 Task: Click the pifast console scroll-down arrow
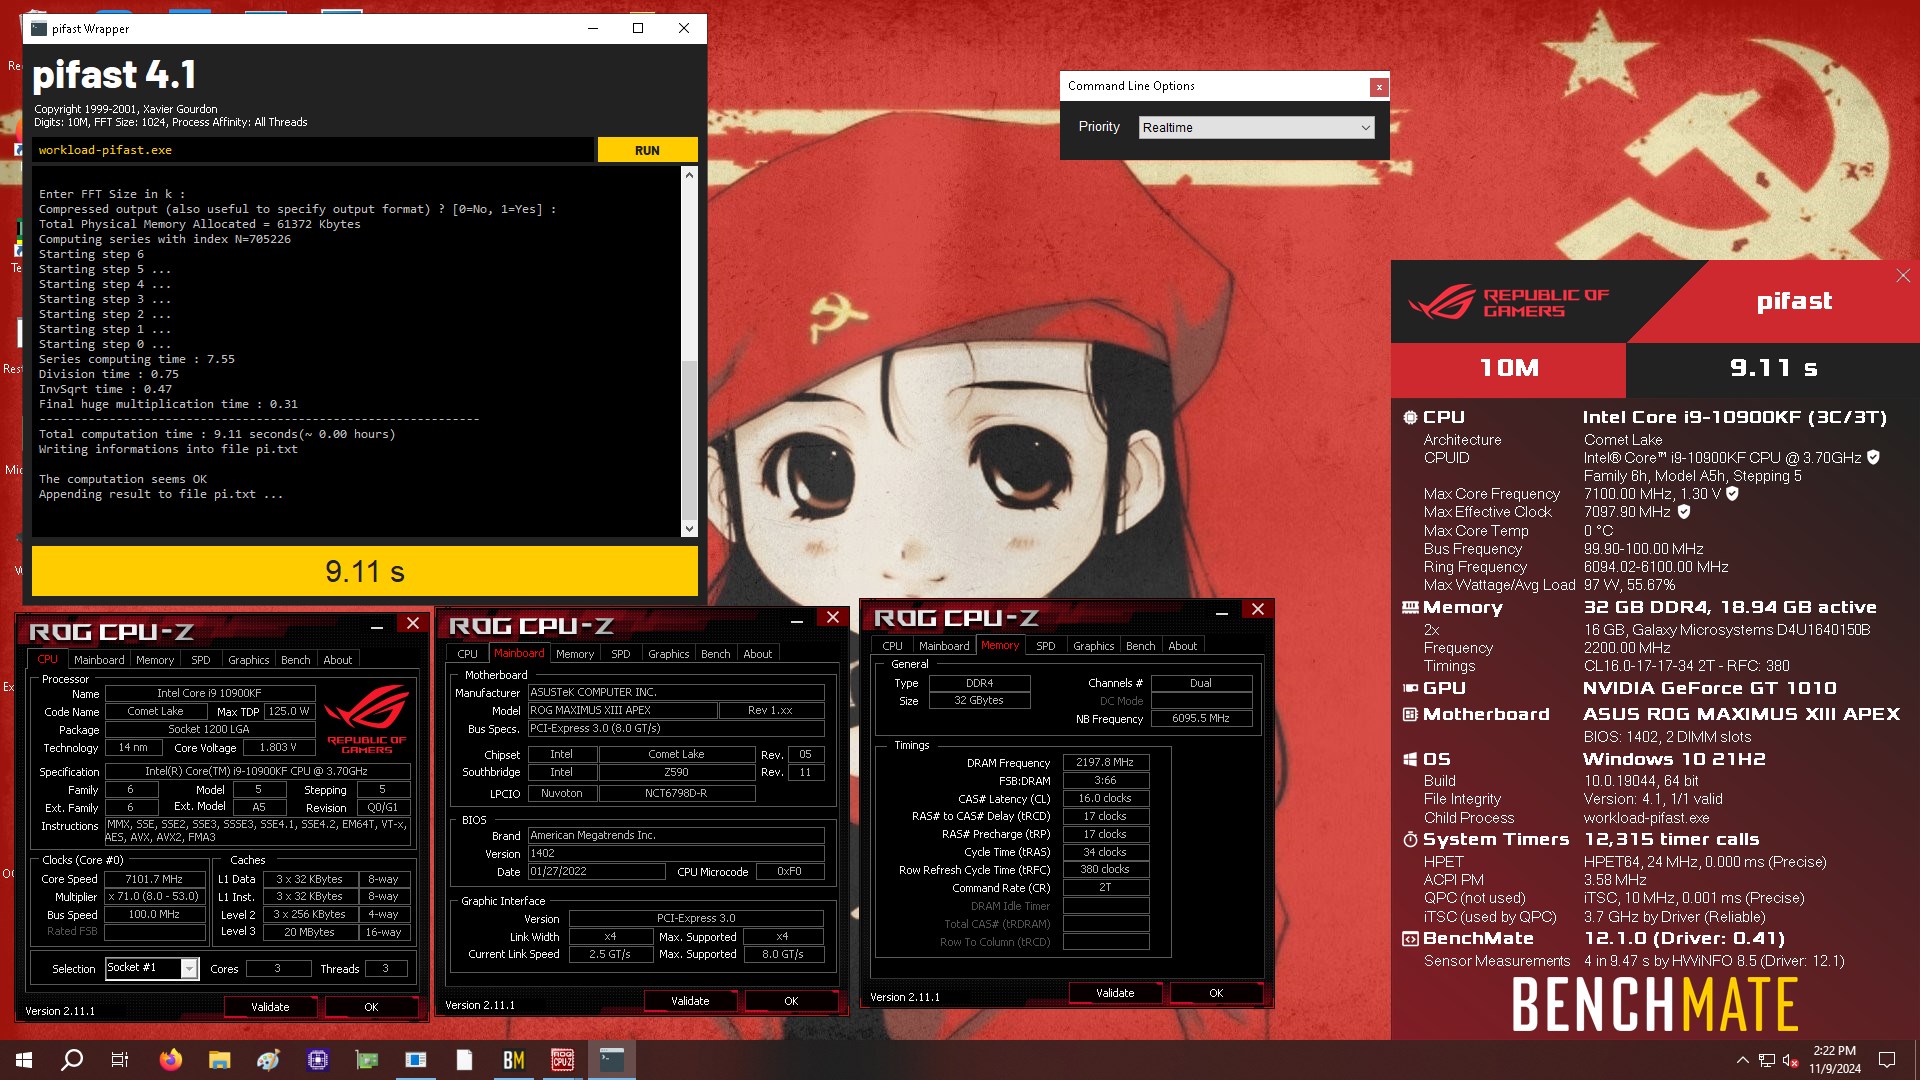(x=688, y=528)
